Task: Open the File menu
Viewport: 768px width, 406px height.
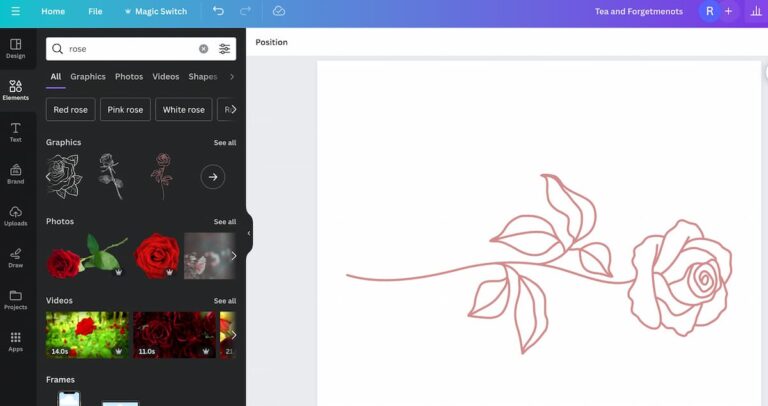Action: [x=95, y=11]
